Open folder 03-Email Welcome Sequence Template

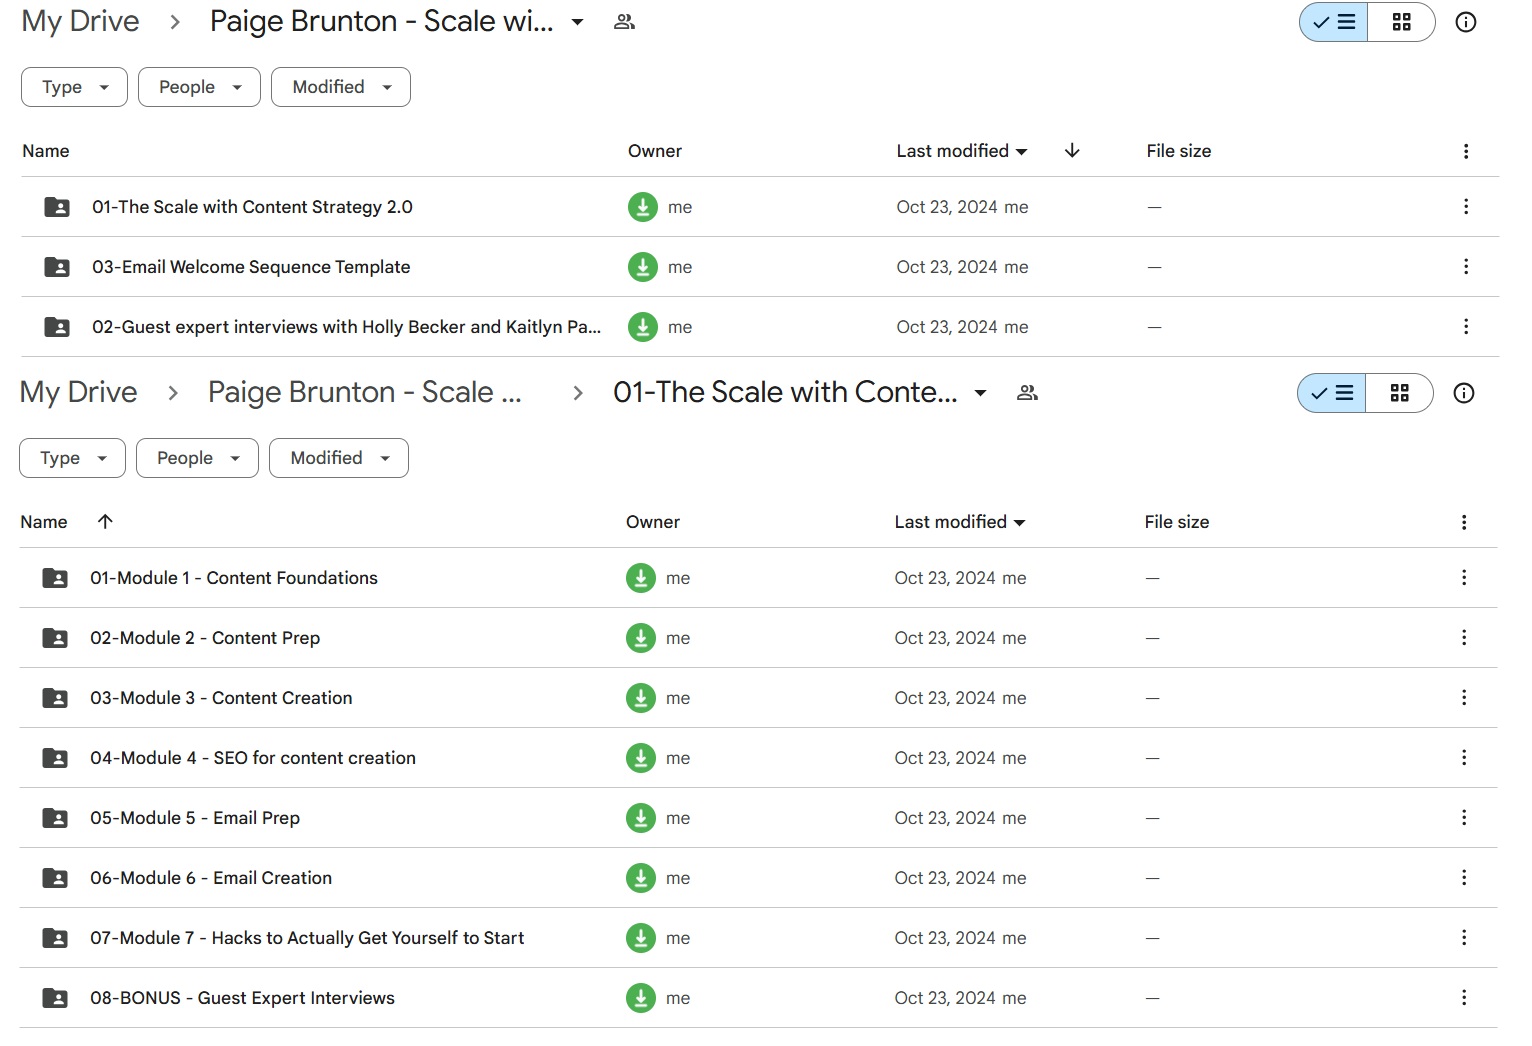click(251, 267)
